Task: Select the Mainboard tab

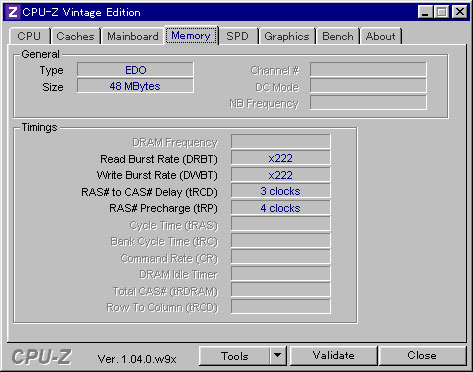Action: [133, 36]
